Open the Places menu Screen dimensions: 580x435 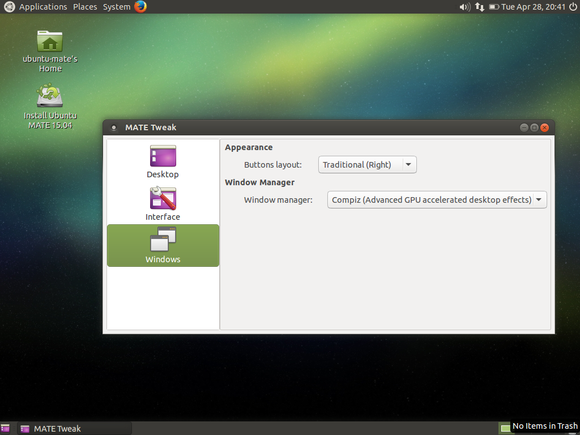(85, 7)
